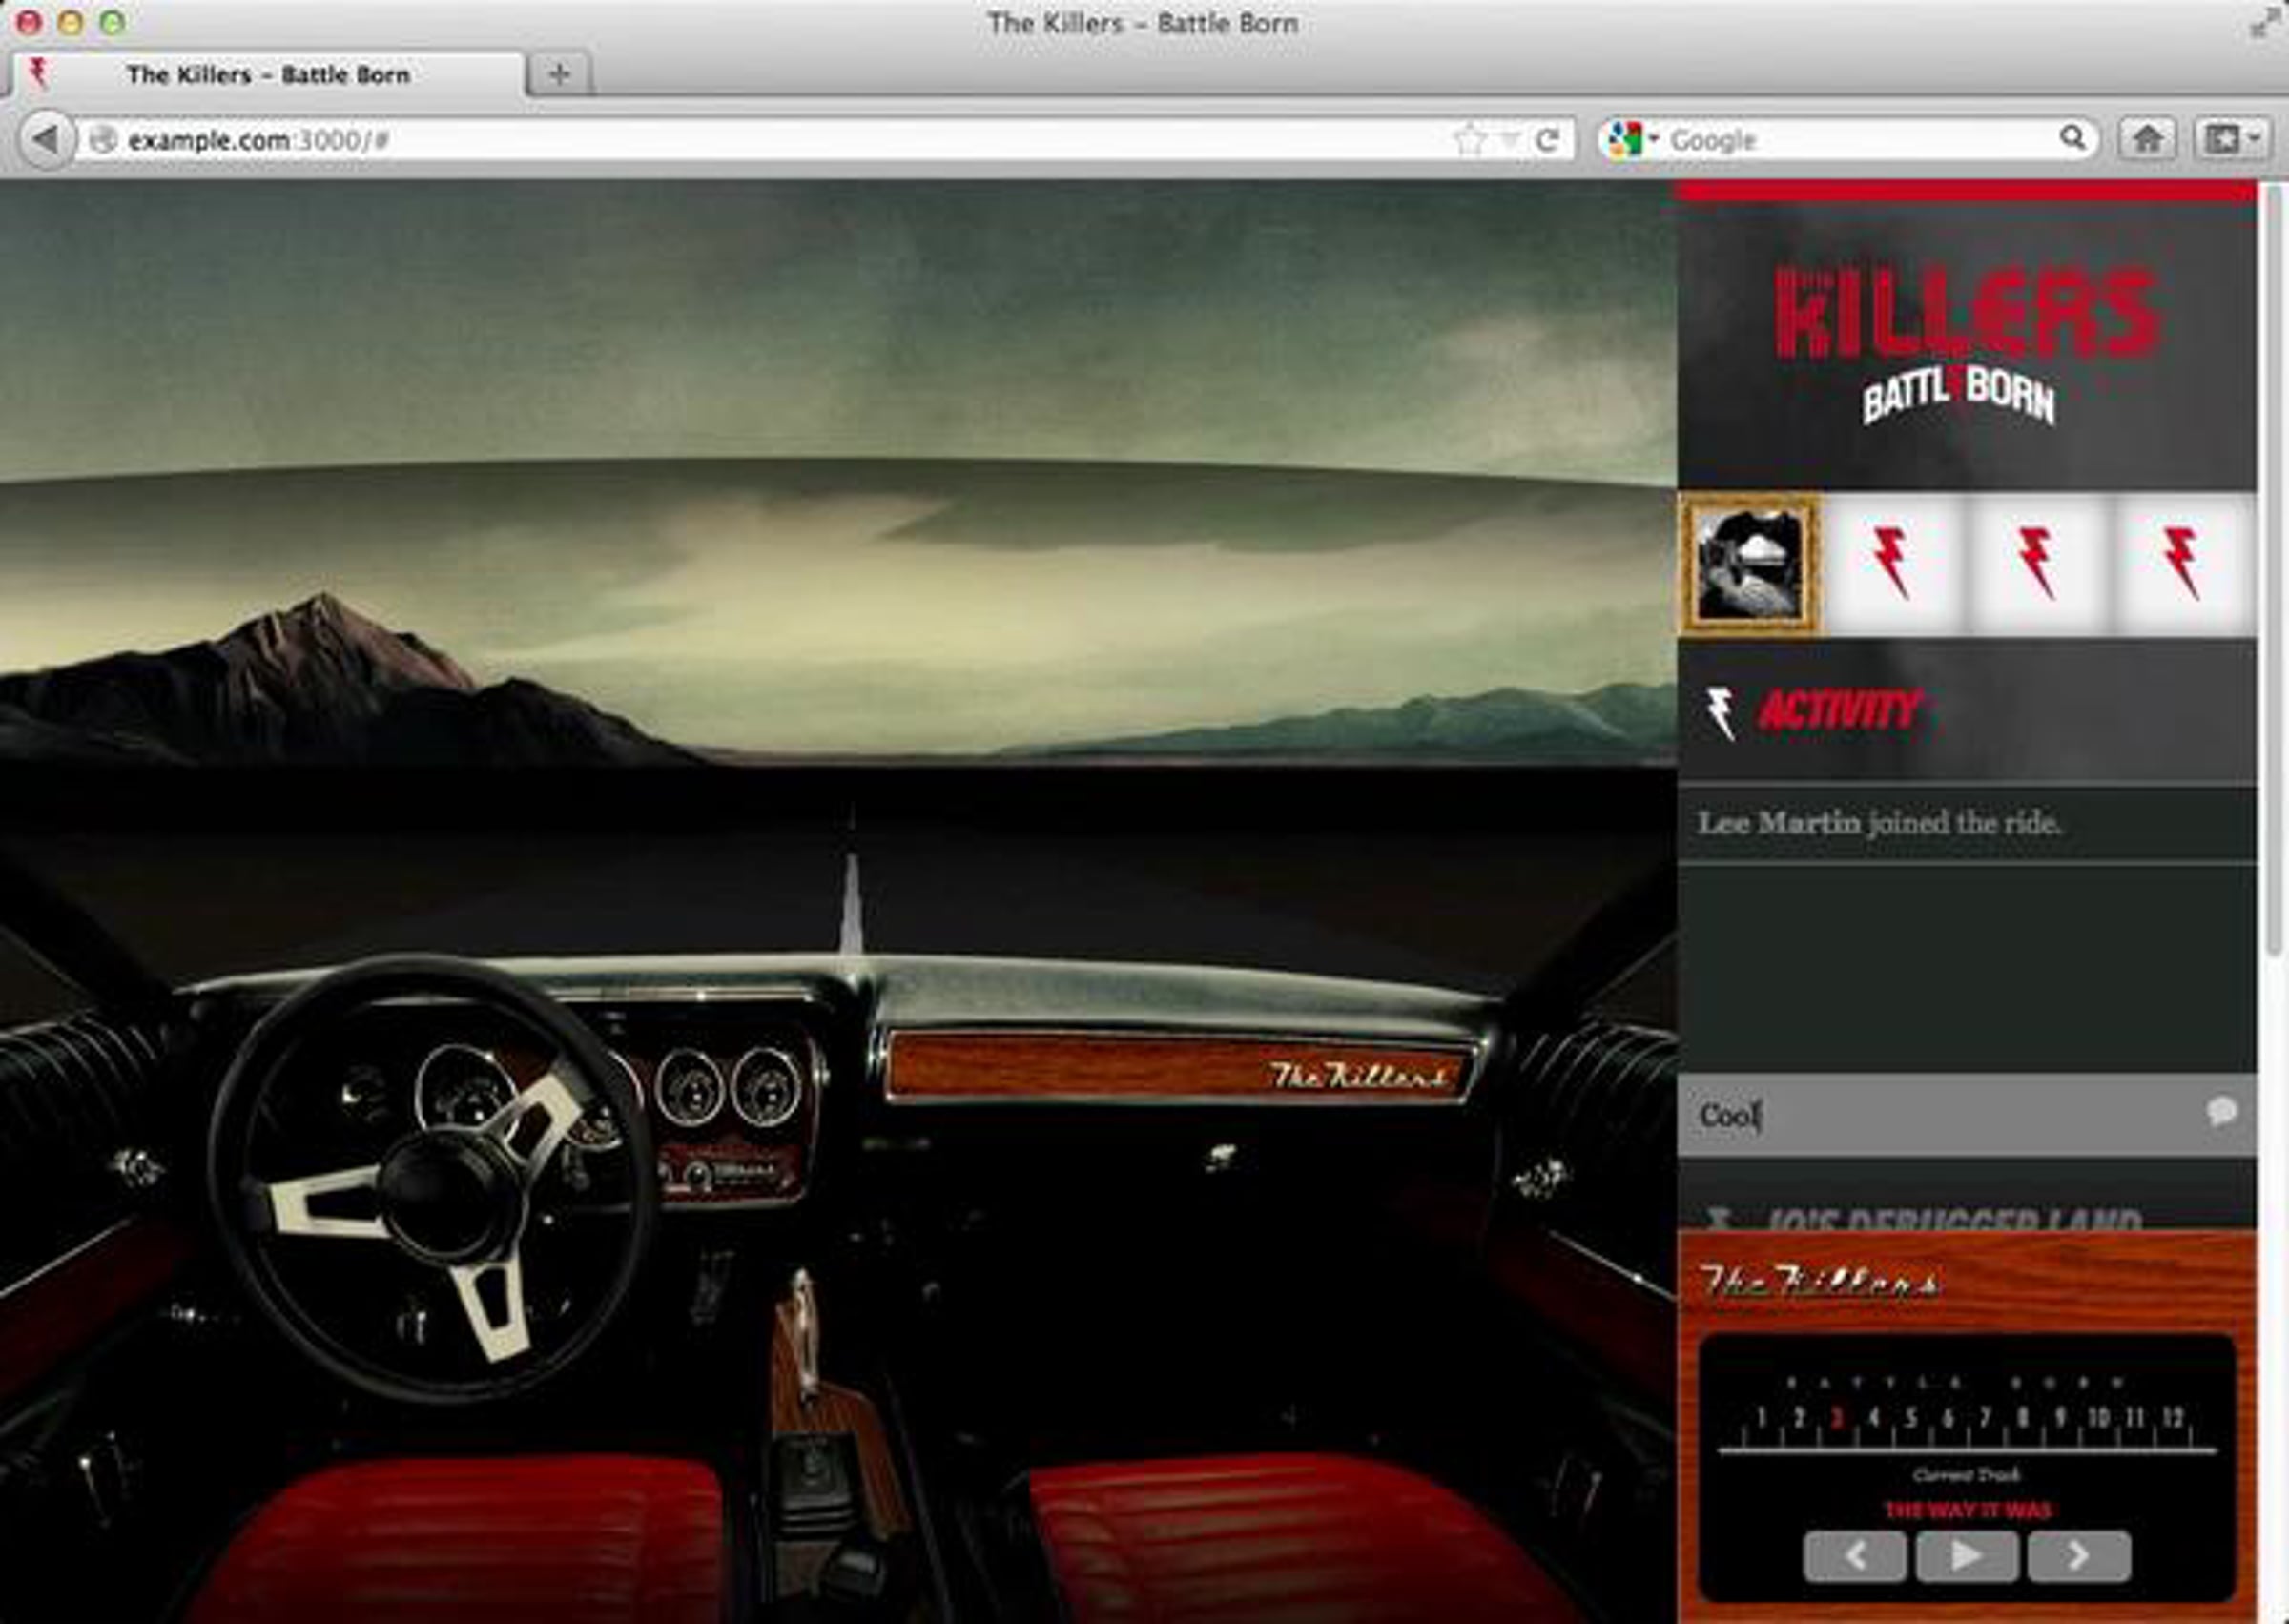Click the white lightning bolt beside Activity
The width and height of the screenshot is (2289, 1624).
click(1721, 713)
